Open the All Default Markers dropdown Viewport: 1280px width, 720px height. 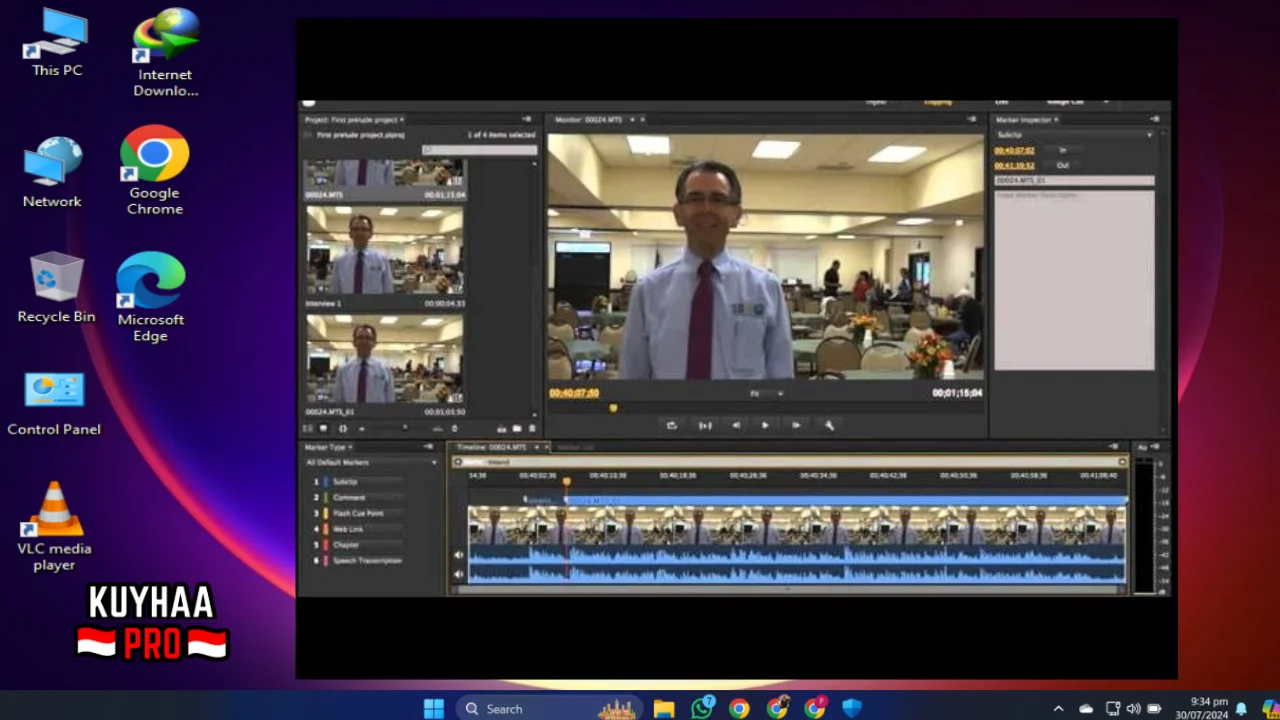(372, 462)
